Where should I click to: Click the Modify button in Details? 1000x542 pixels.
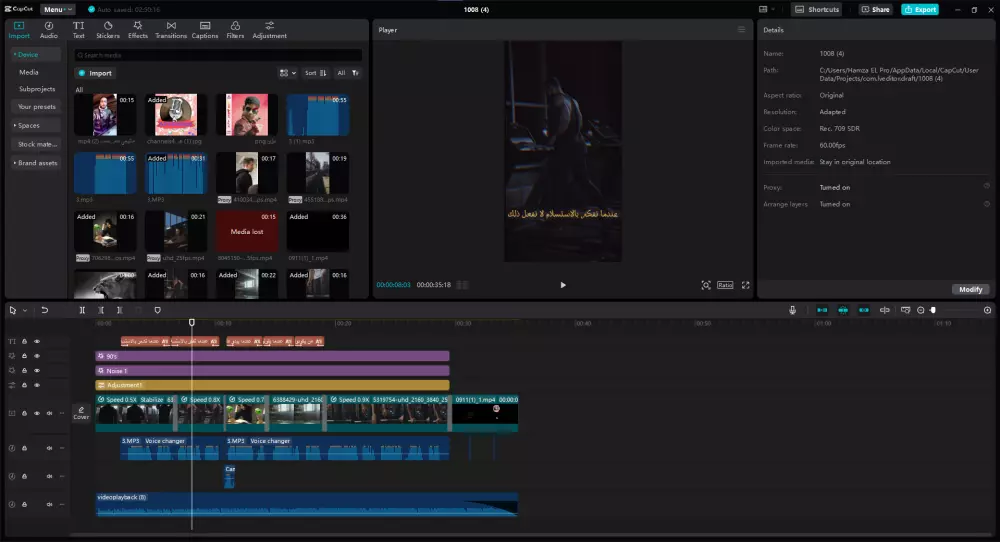pyautogui.click(x=970, y=289)
